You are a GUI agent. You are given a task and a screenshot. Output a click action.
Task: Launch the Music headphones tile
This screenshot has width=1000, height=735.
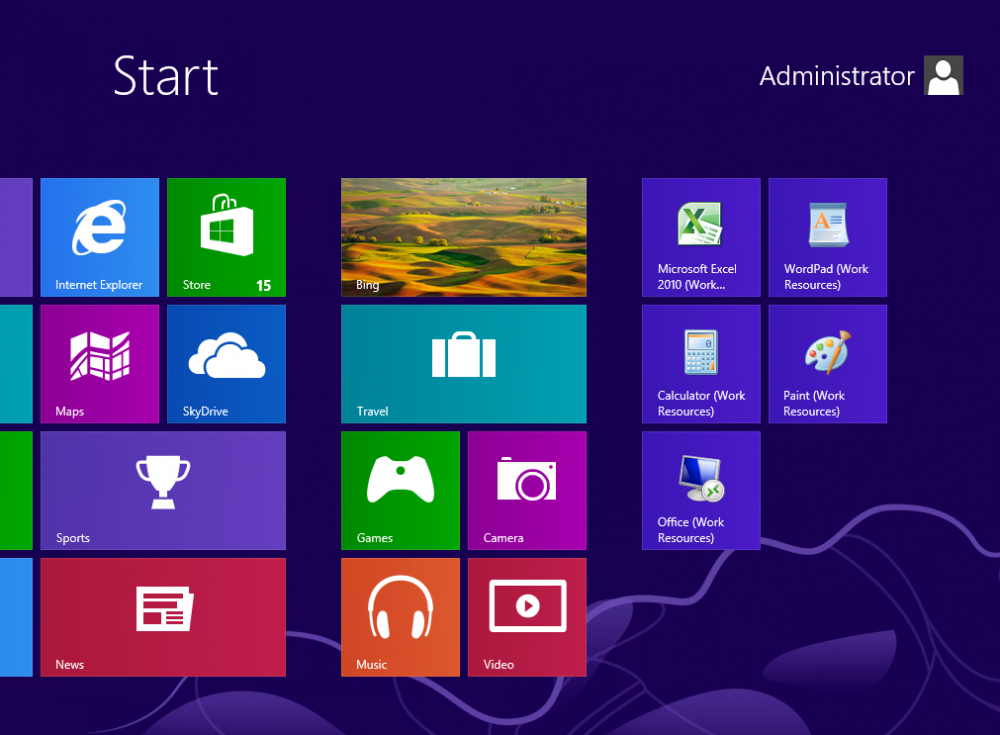click(x=401, y=617)
